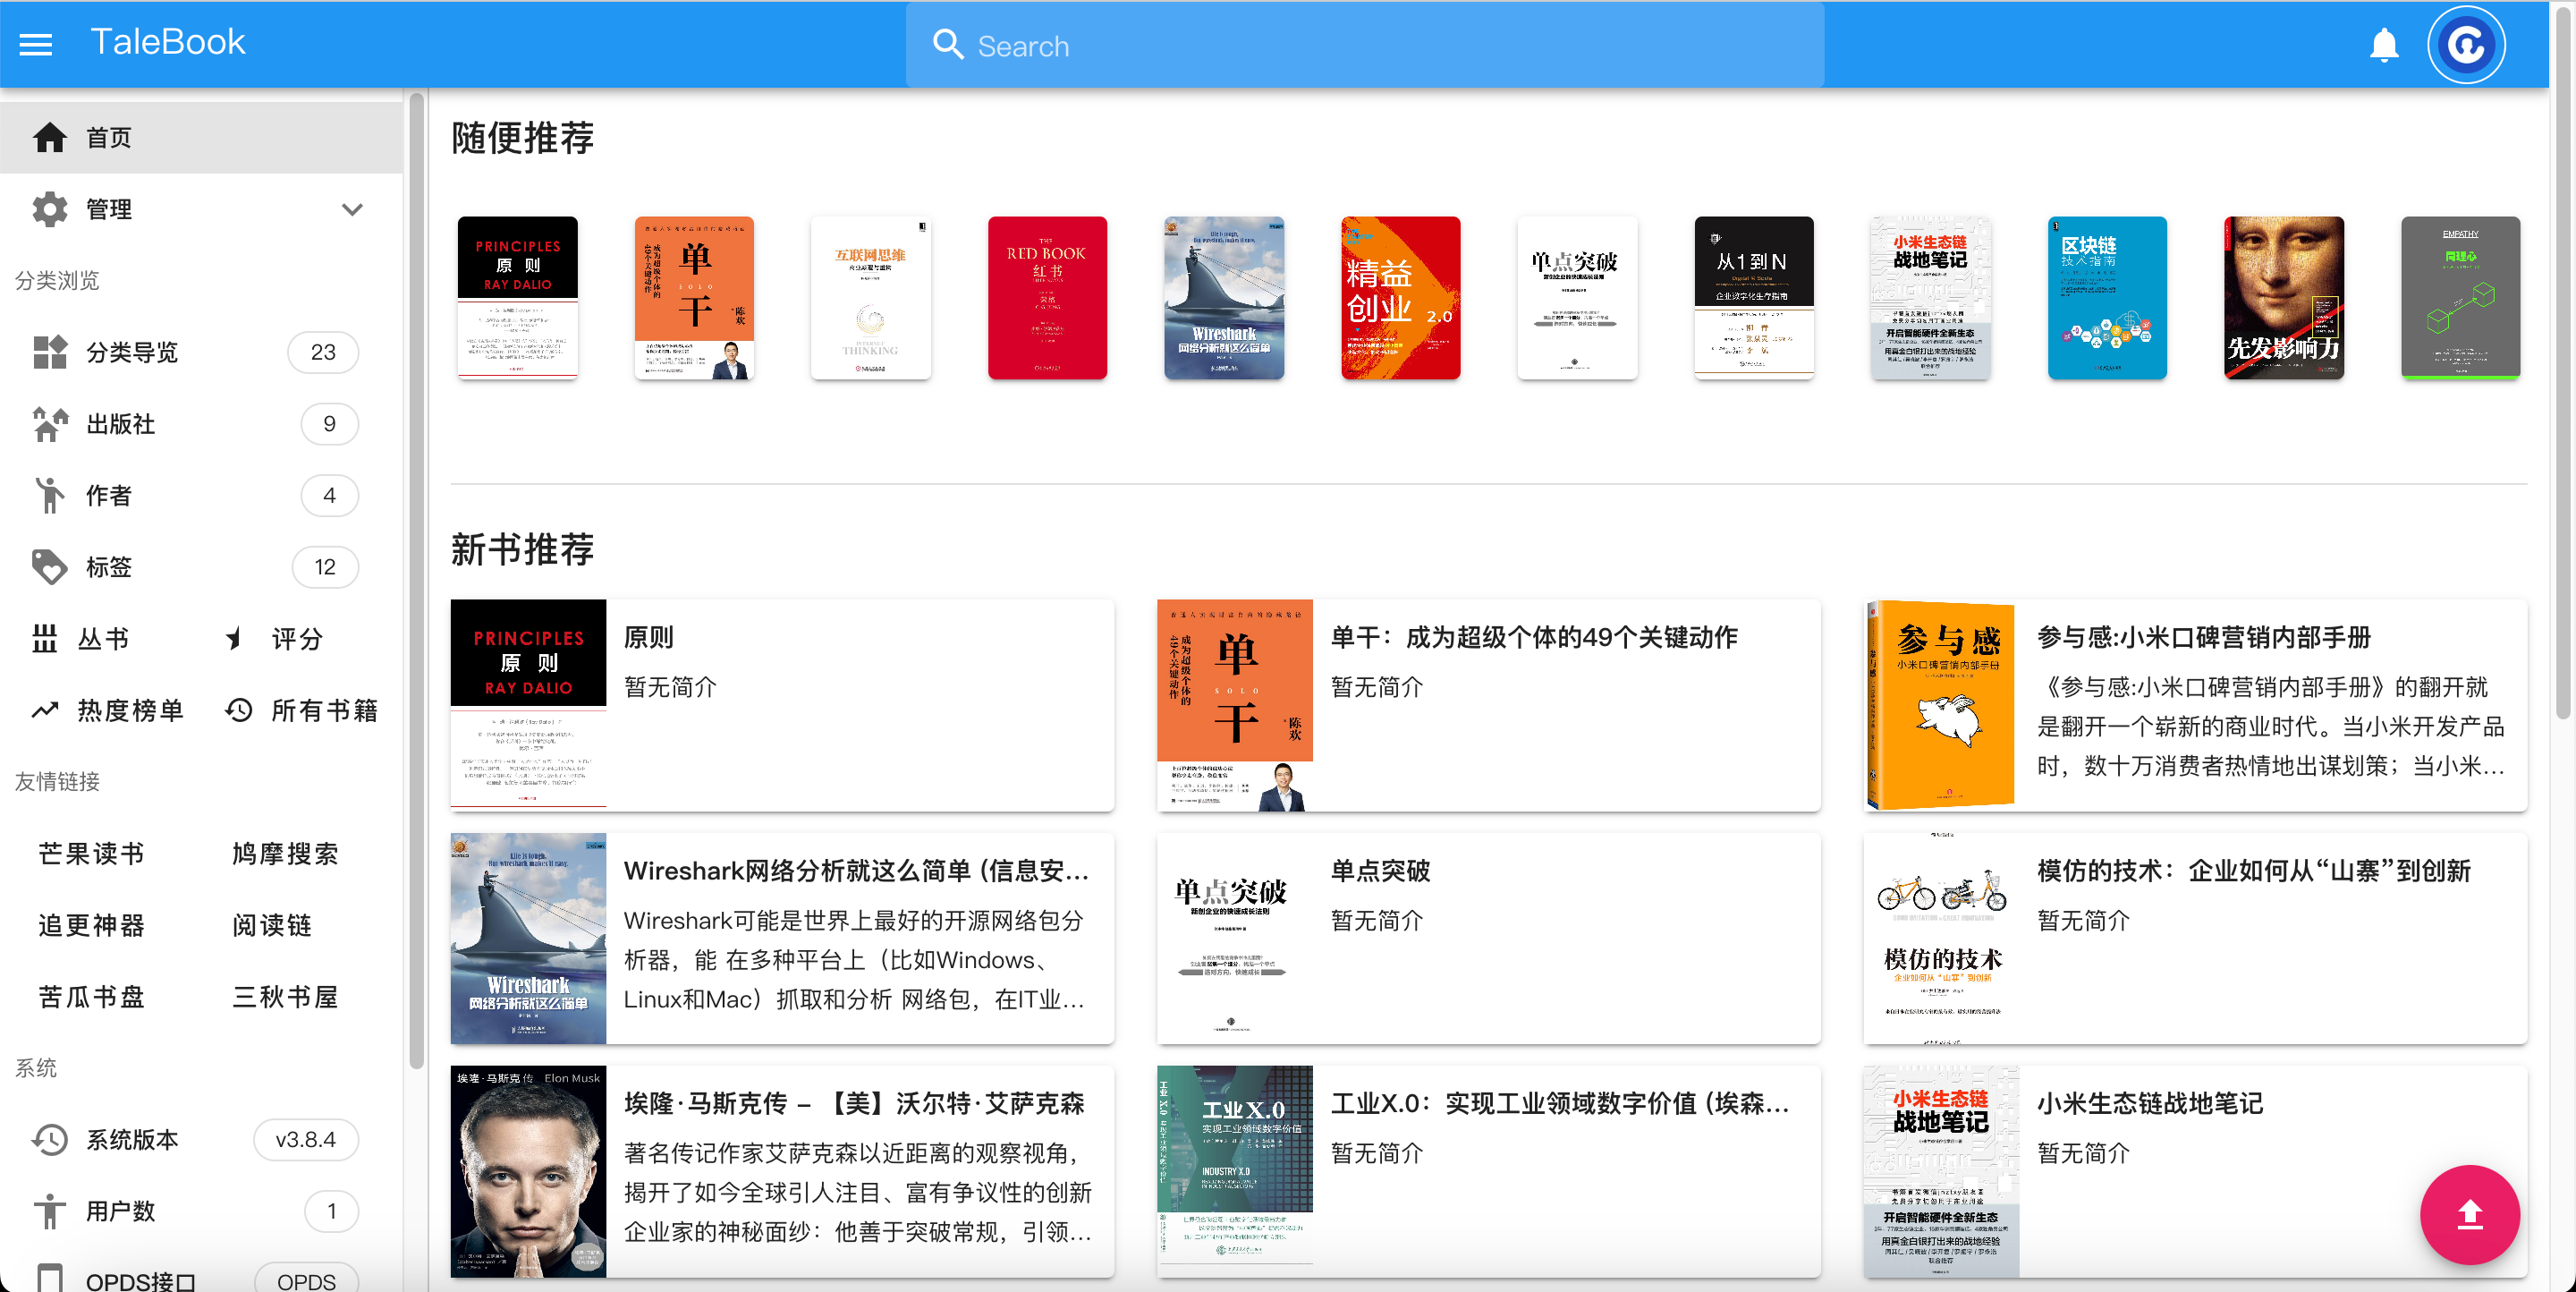Viewport: 2576px width, 1292px height.
Task: Open 标签 tags list
Action: coord(201,567)
